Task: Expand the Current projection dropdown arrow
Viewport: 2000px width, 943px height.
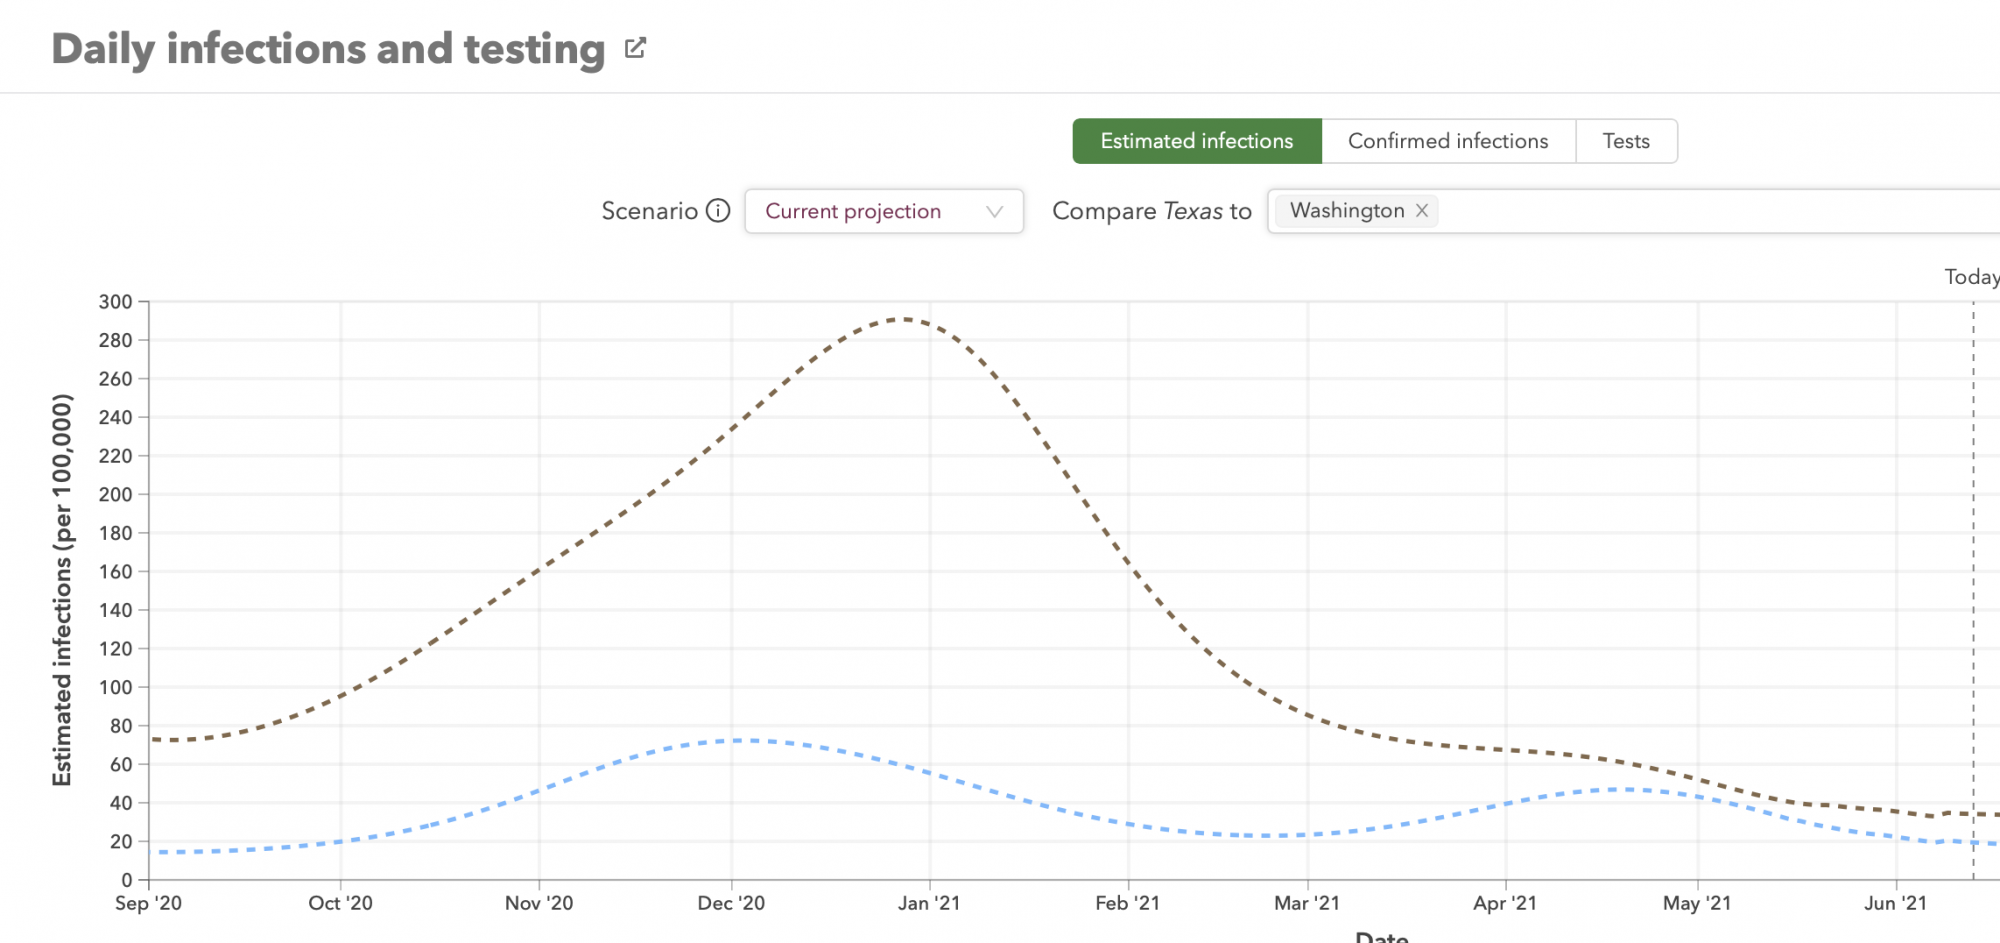Action: (994, 212)
